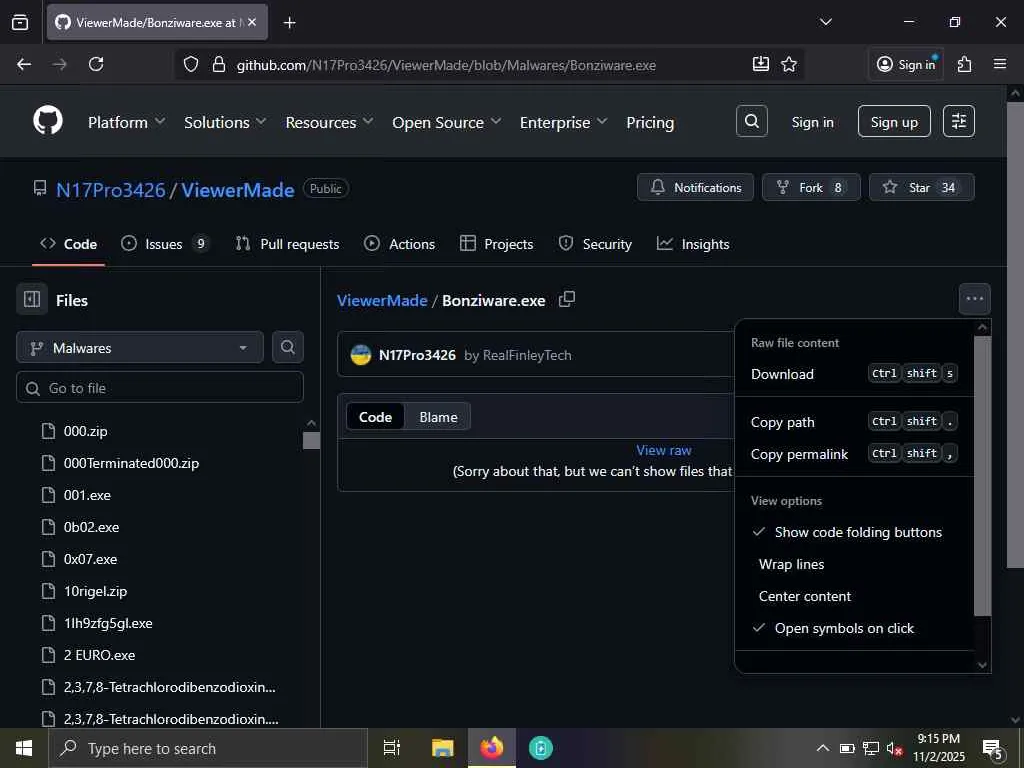Click the View raw link

664,450
